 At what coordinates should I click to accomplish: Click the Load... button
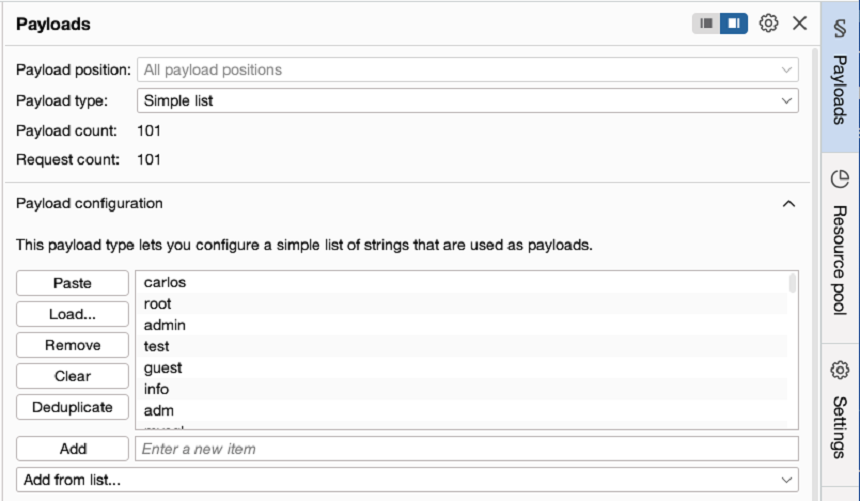click(x=73, y=314)
